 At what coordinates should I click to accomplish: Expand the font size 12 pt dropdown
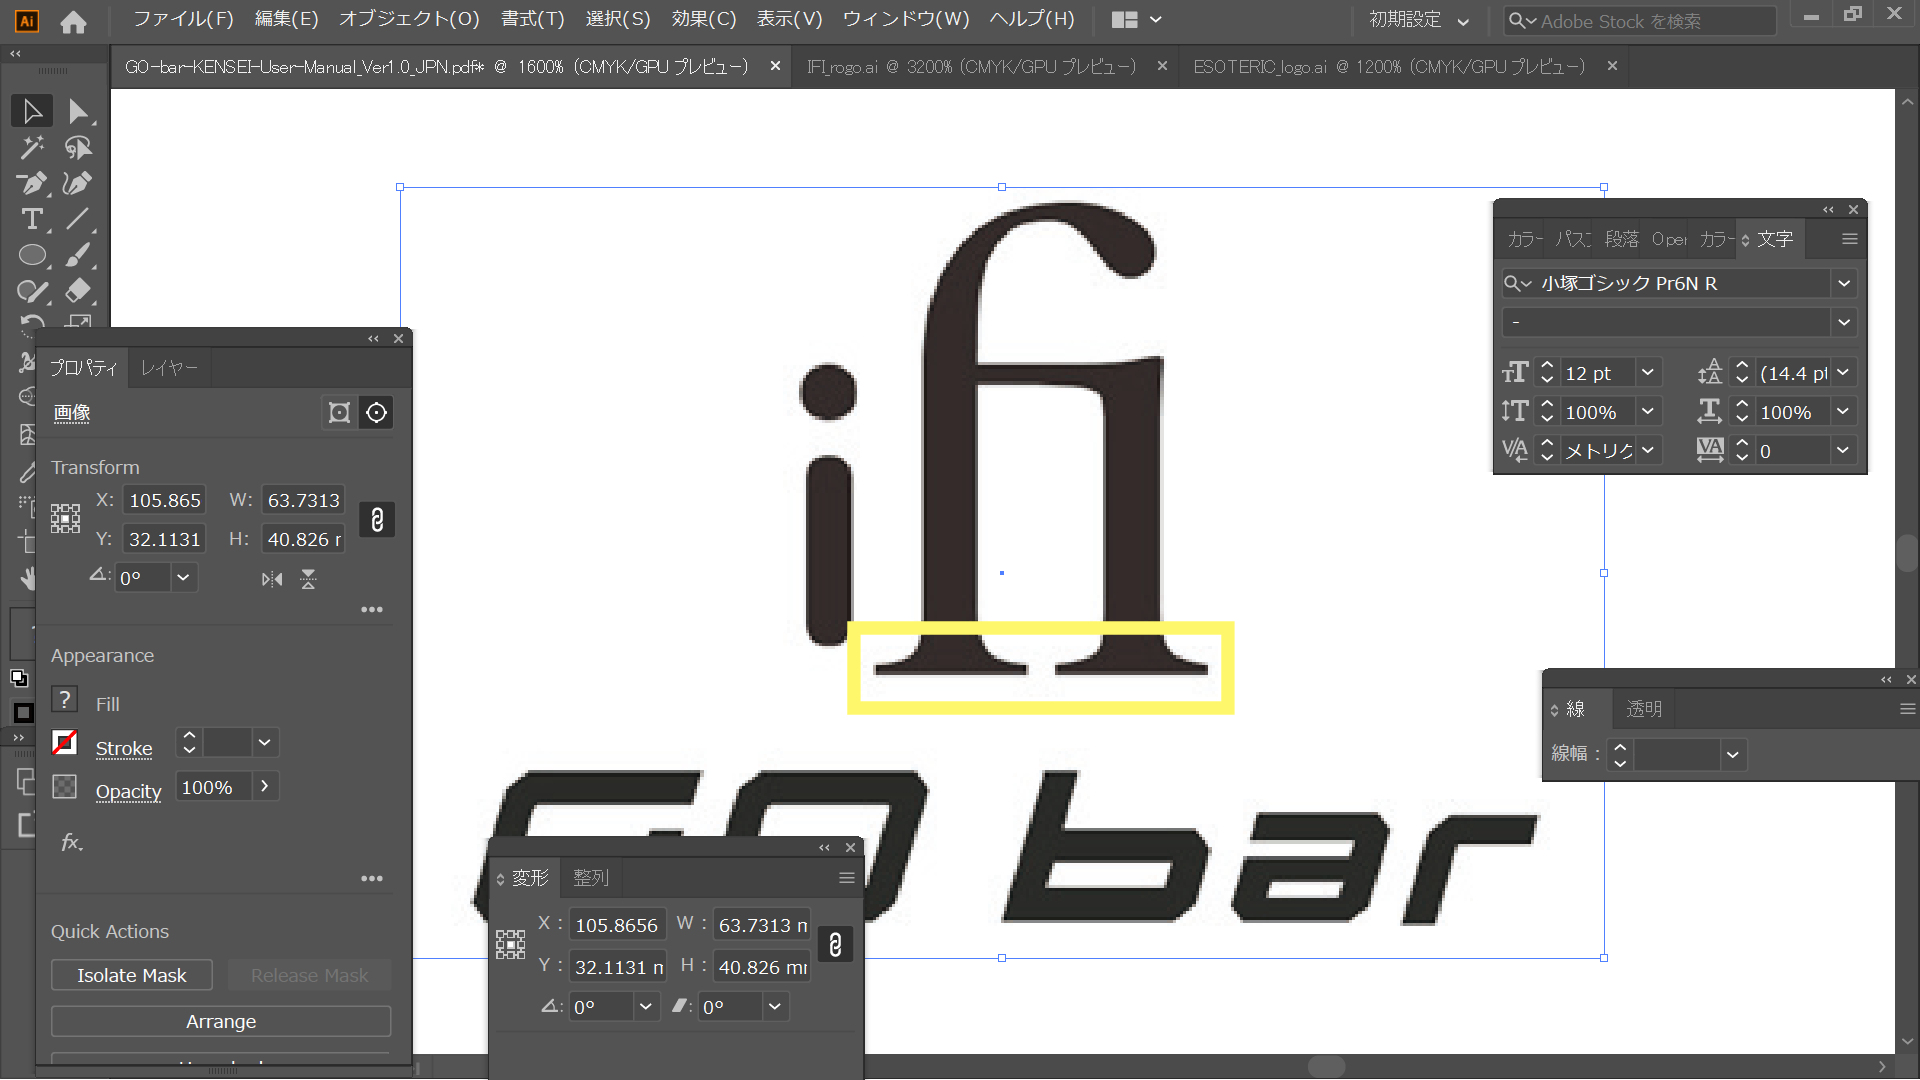(1647, 373)
